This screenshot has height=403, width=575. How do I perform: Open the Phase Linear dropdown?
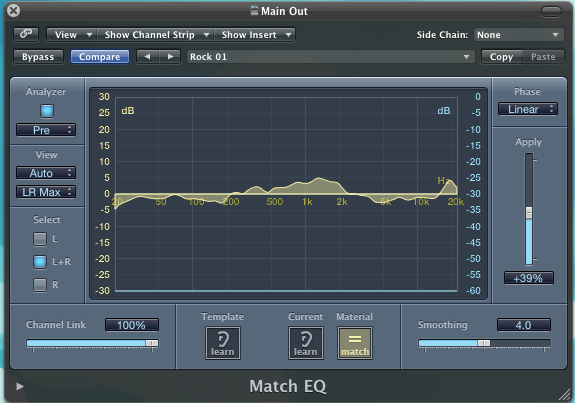point(528,109)
